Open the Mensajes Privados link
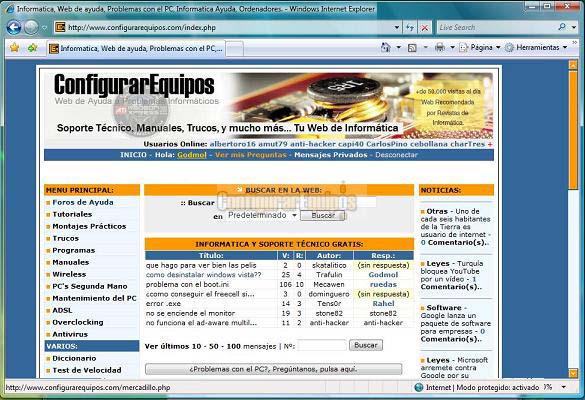The width and height of the screenshot is (585, 400). tap(331, 155)
